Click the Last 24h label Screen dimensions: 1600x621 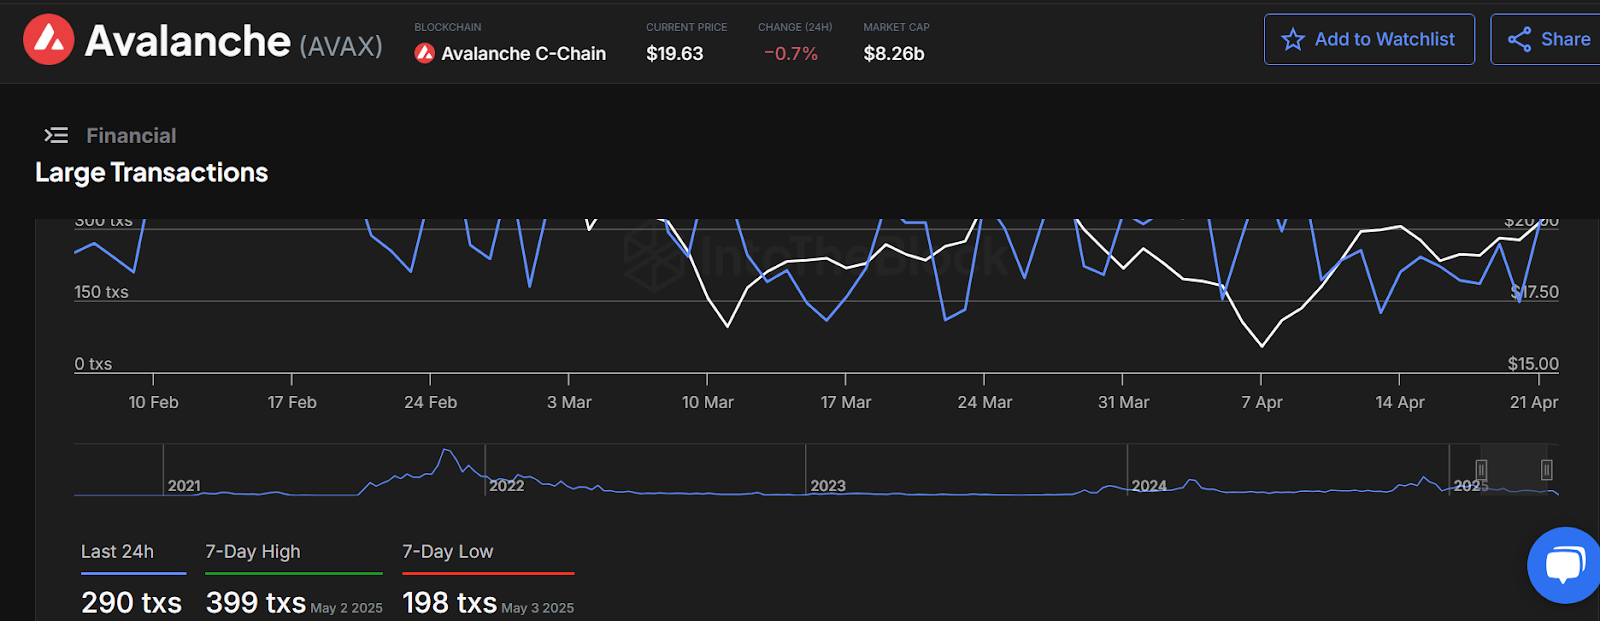coord(117,552)
